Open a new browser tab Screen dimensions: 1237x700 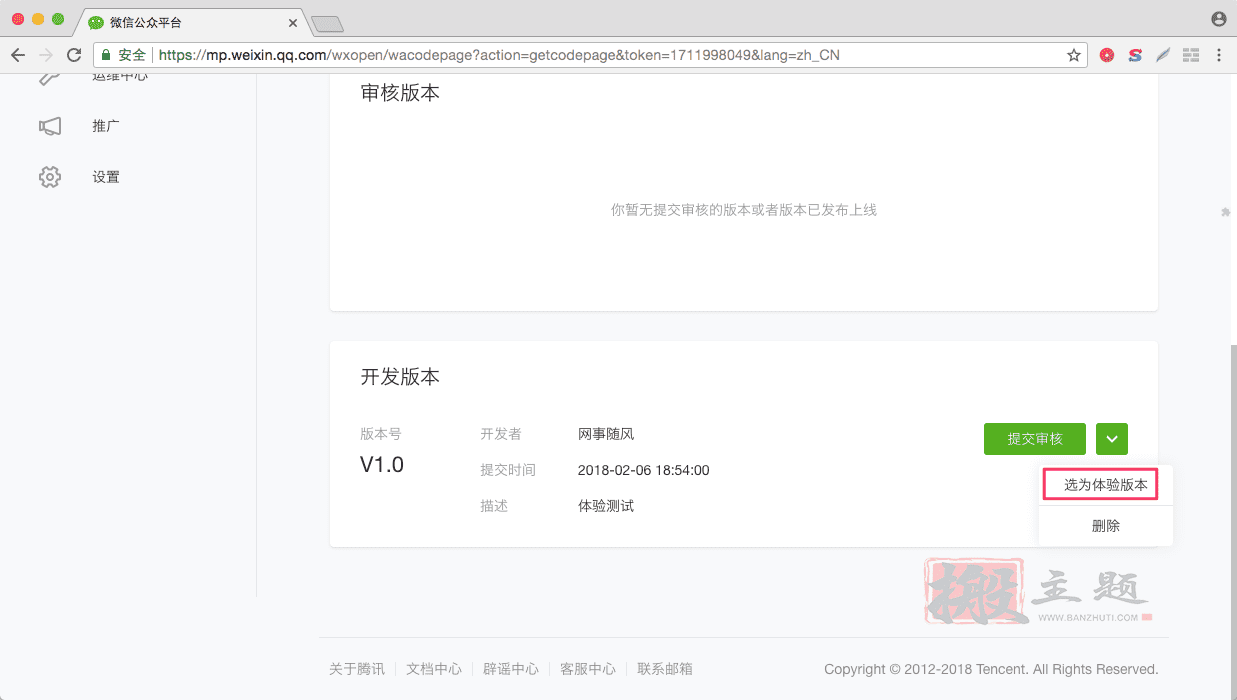[x=327, y=23]
